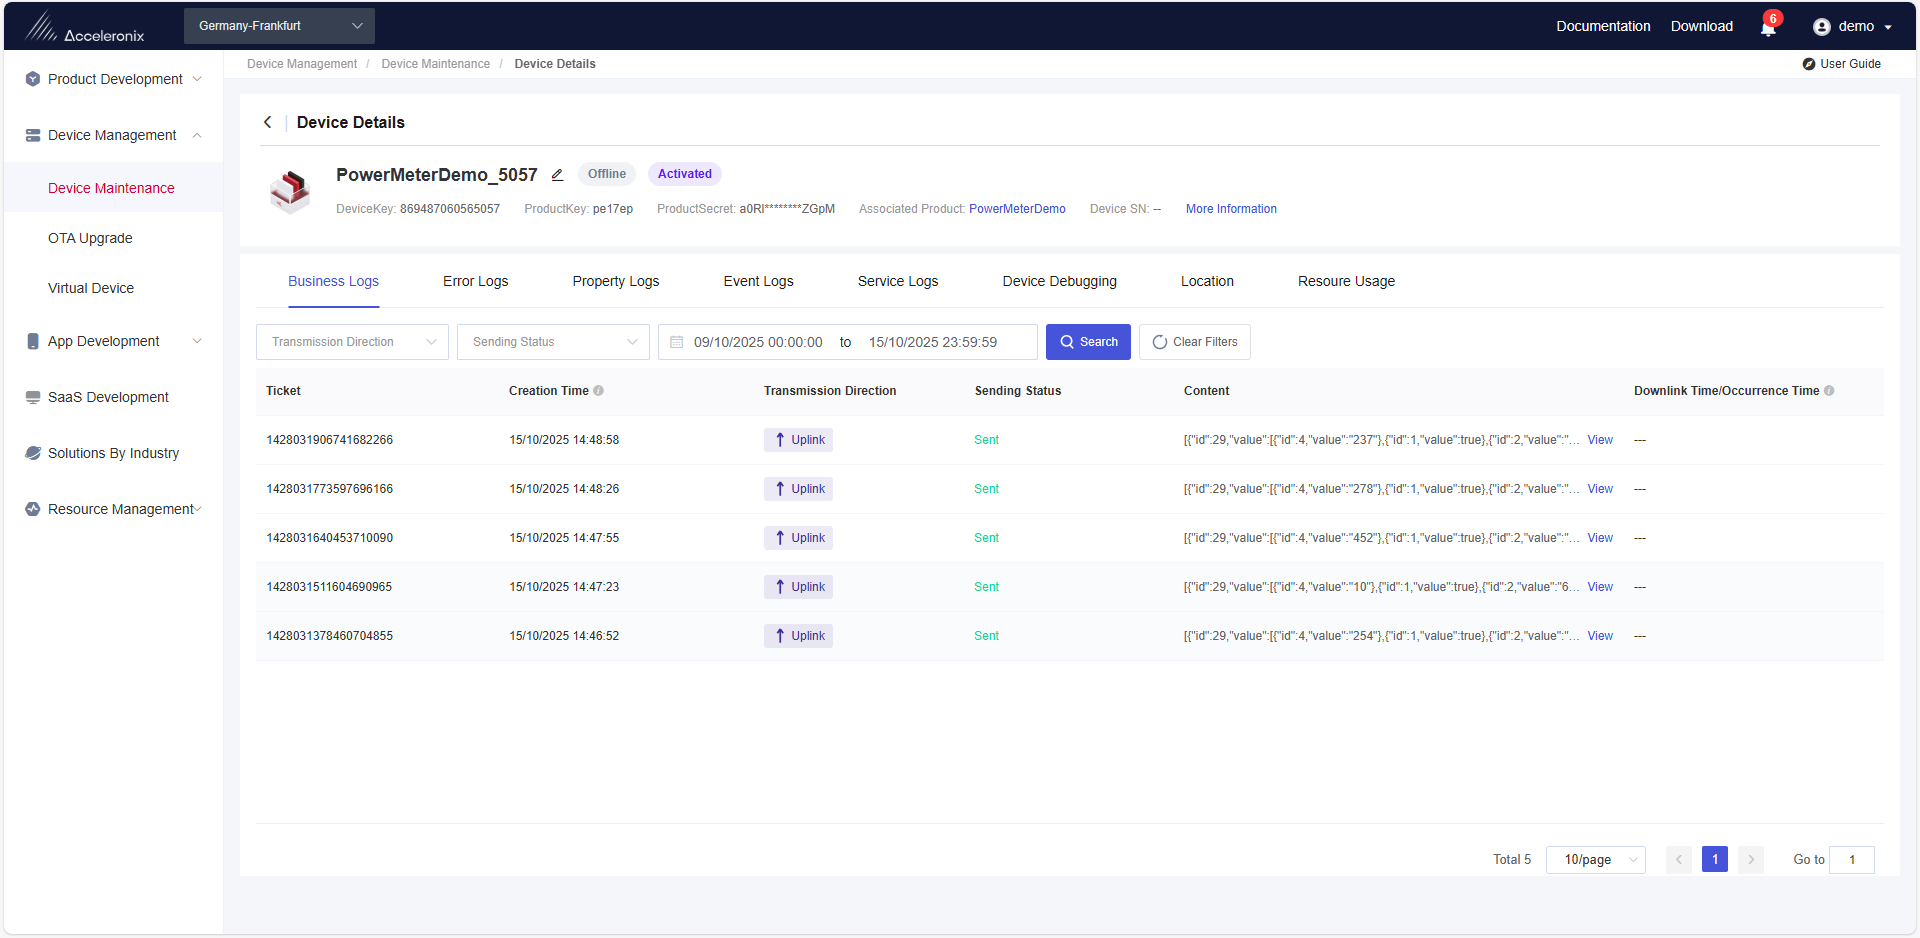Click the back arrow beside Device Details
The width and height of the screenshot is (1920, 938).
(267, 122)
